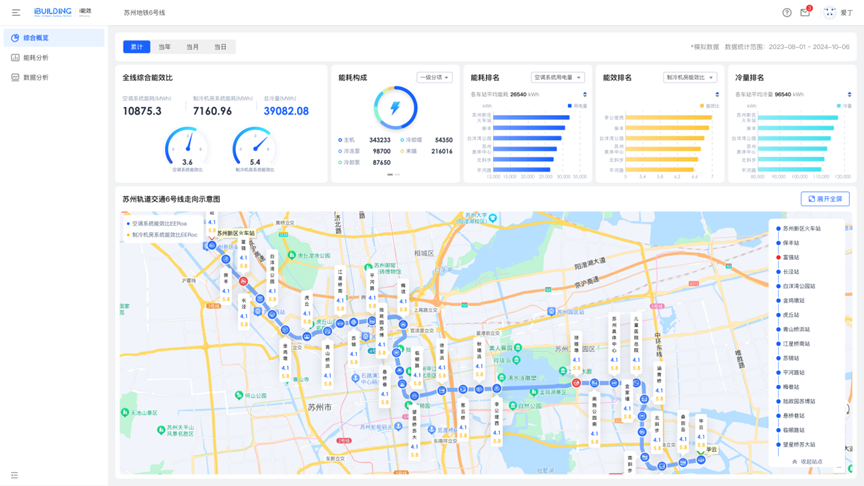The image size is (864, 486).
Task: Open the 一级分项 dropdown
Action: click(434, 77)
